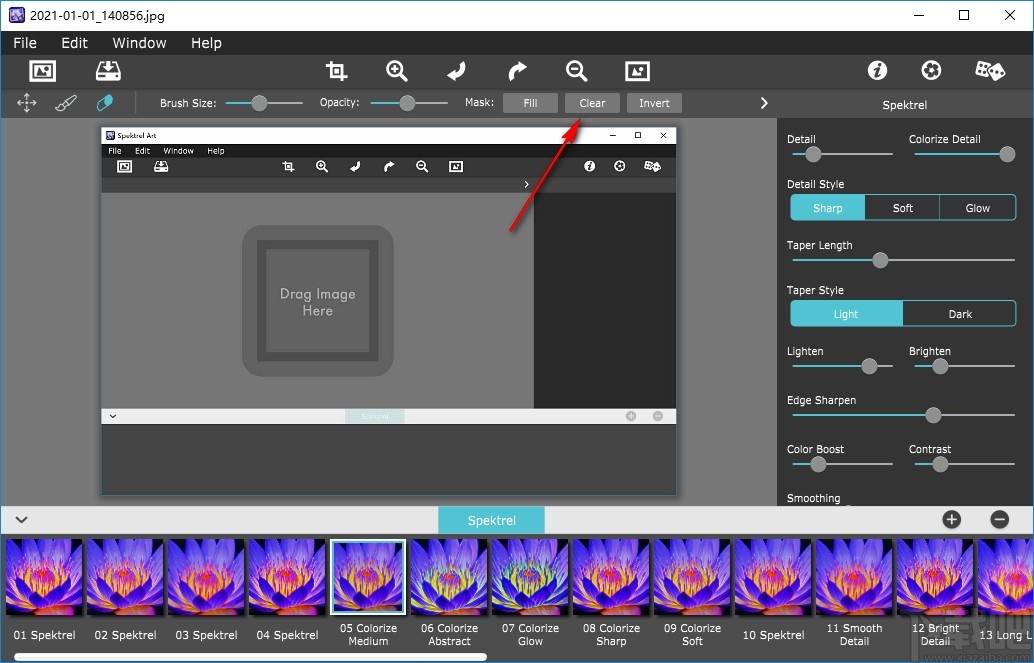
Task: Click the undo arrow icon
Action: pos(457,71)
